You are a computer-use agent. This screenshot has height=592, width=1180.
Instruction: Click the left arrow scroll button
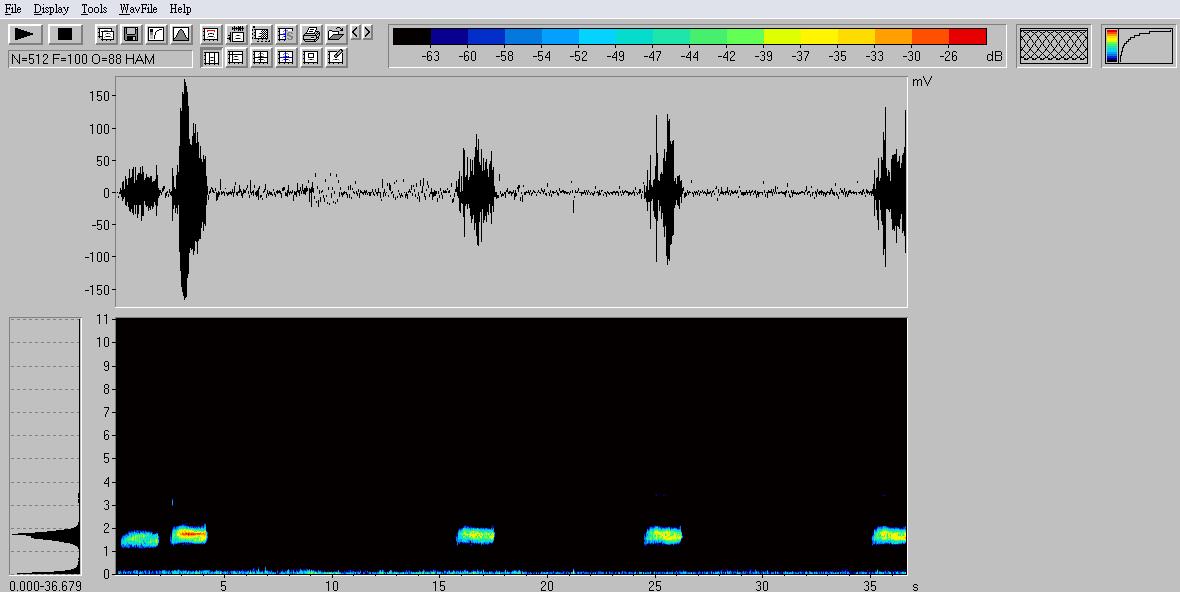click(x=355, y=32)
